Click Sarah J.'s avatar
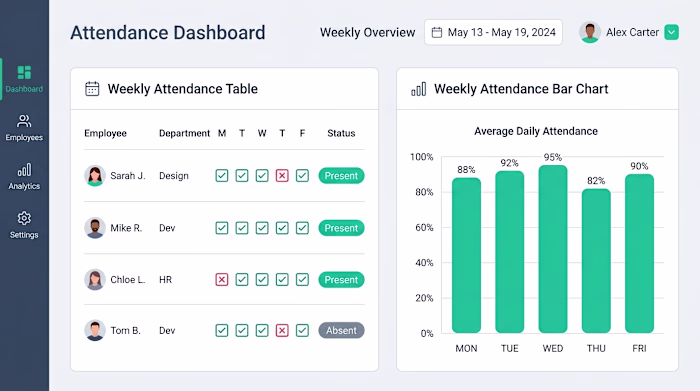 click(95, 175)
